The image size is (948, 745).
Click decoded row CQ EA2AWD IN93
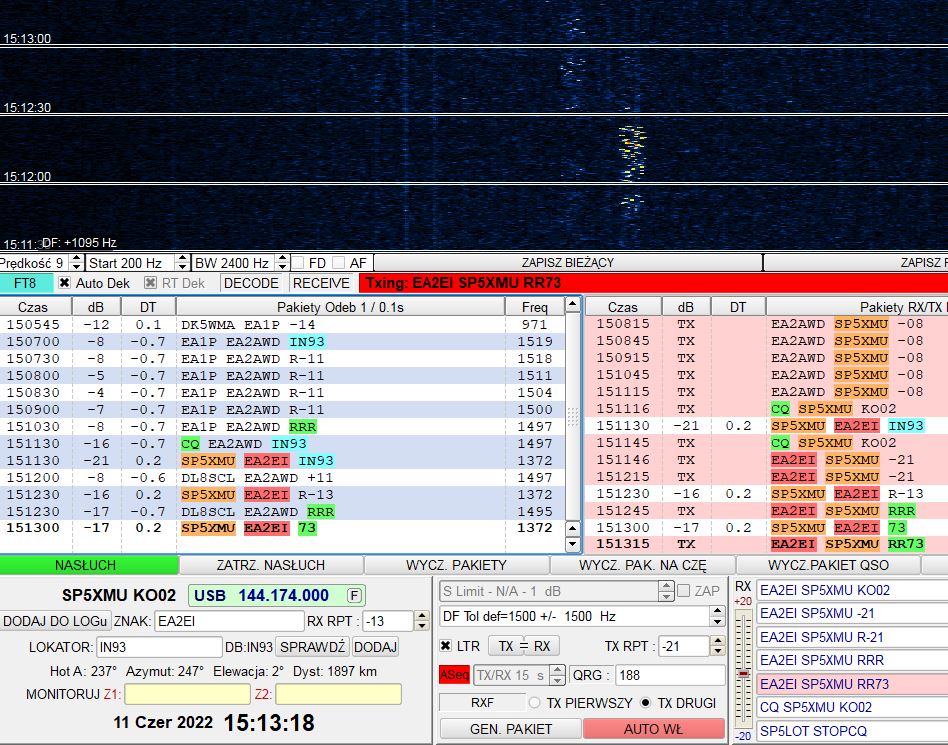pos(282,444)
